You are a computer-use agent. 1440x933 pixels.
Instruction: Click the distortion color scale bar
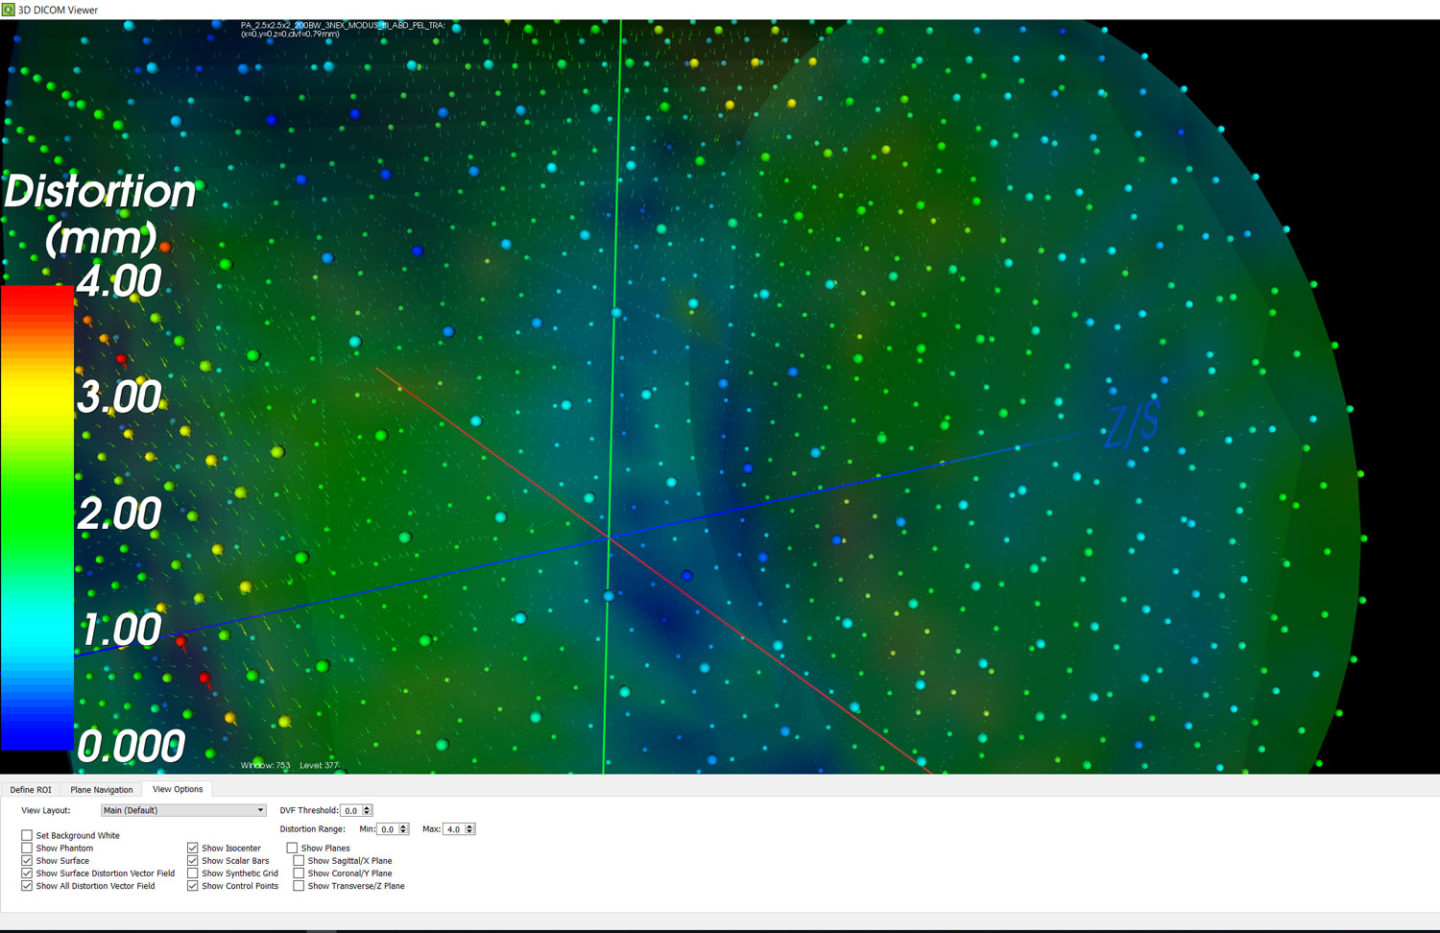(x=37, y=517)
